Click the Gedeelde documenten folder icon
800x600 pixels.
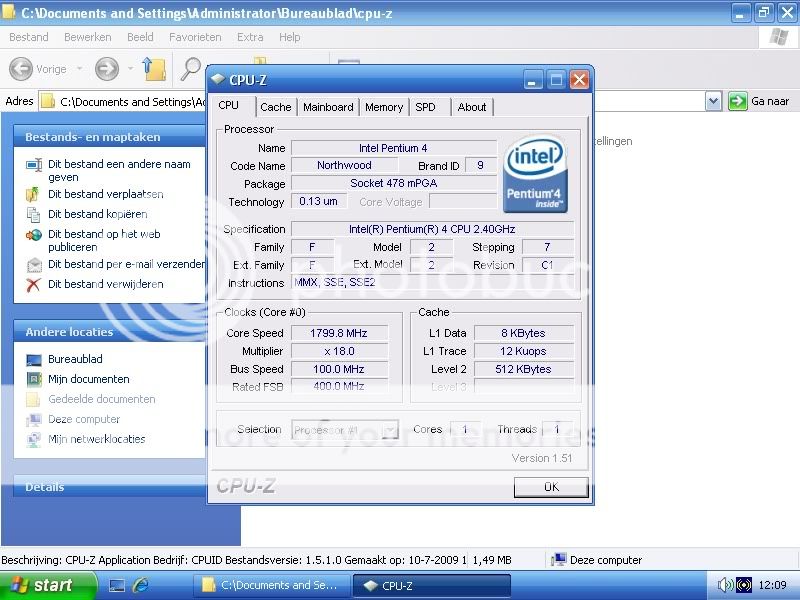point(33,399)
